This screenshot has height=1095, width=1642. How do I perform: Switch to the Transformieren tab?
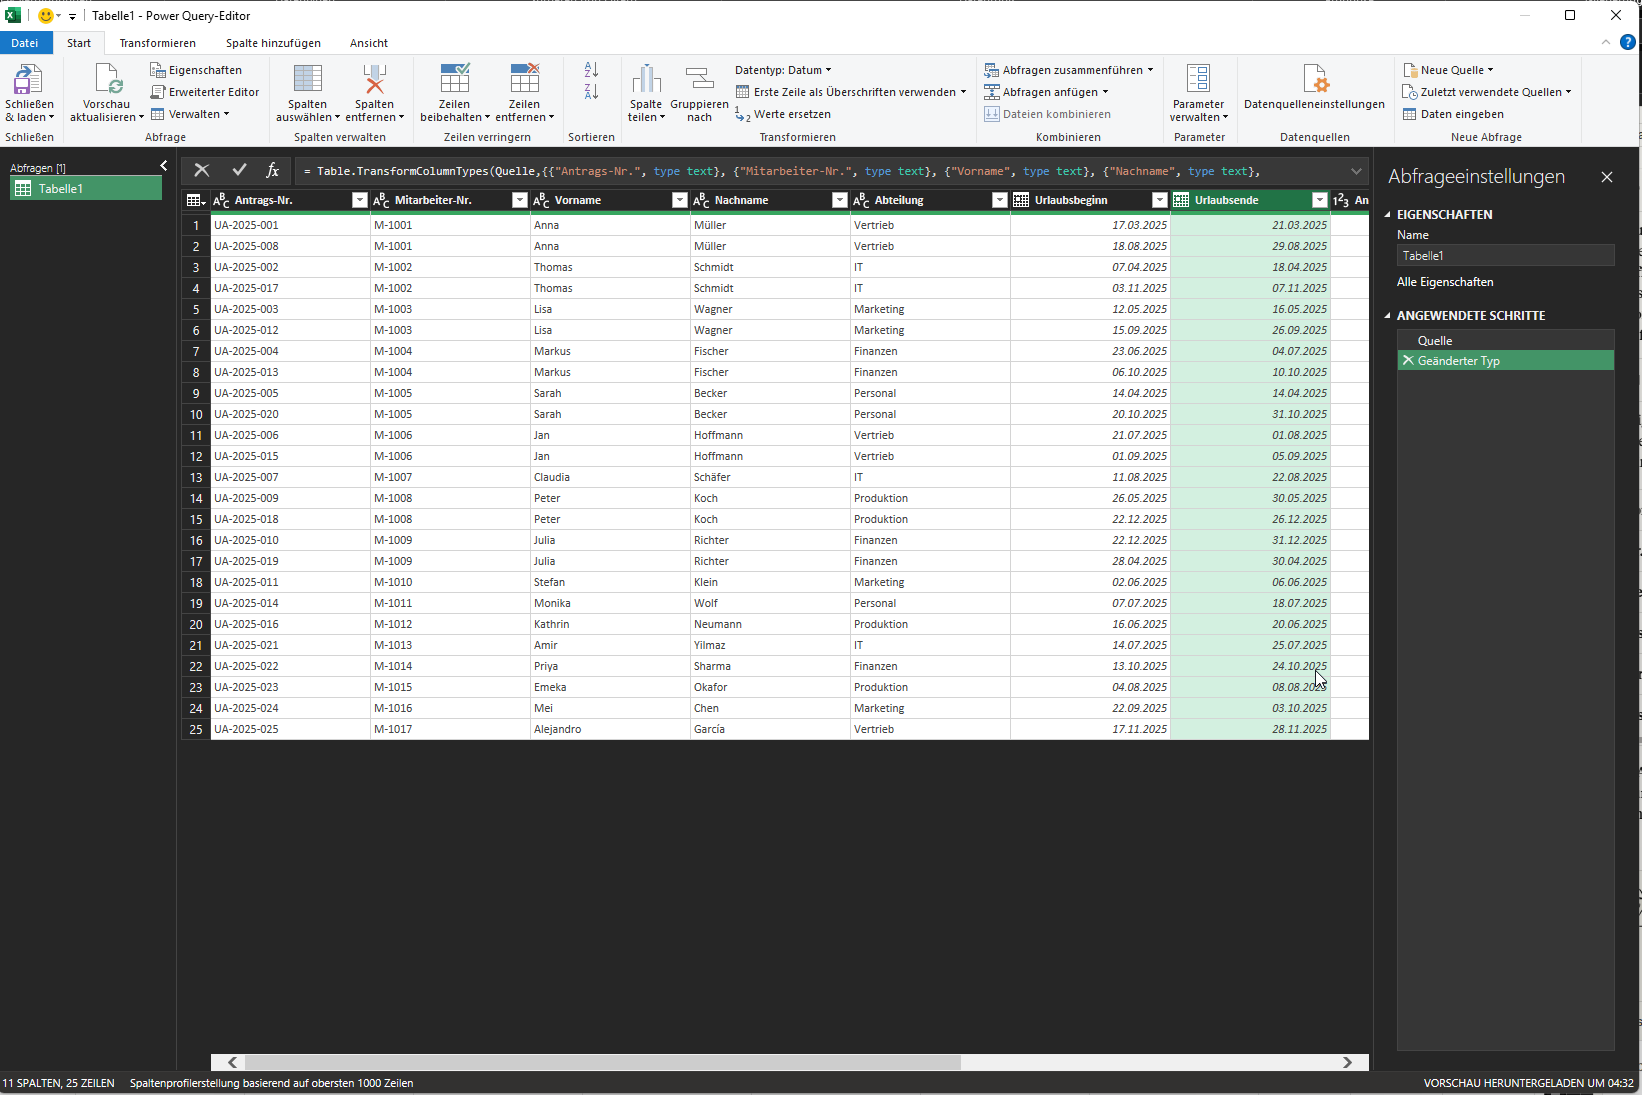tap(157, 43)
